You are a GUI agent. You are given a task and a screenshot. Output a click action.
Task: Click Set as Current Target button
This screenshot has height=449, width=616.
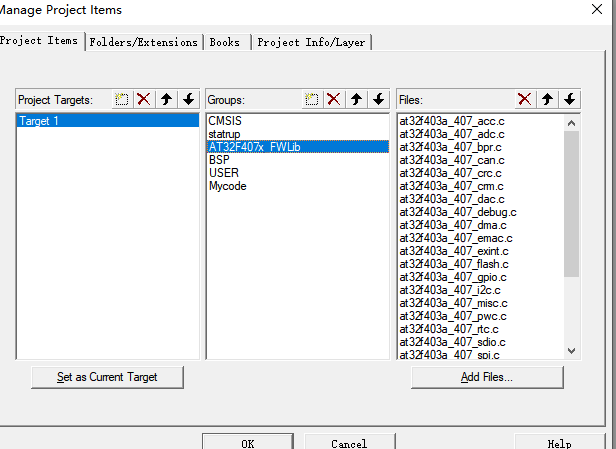[107, 377]
